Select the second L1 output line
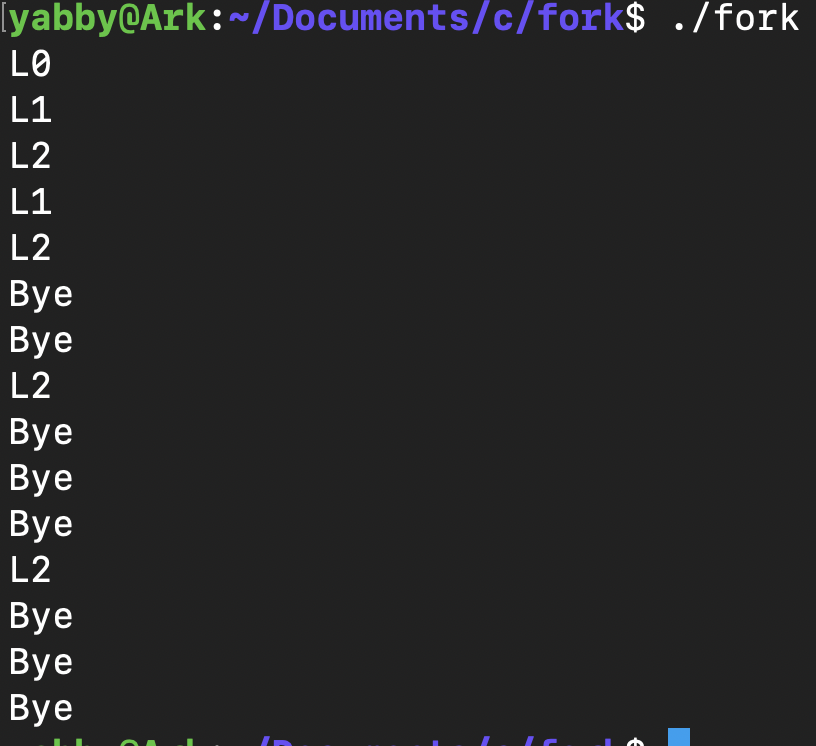 [x=30, y=203]
